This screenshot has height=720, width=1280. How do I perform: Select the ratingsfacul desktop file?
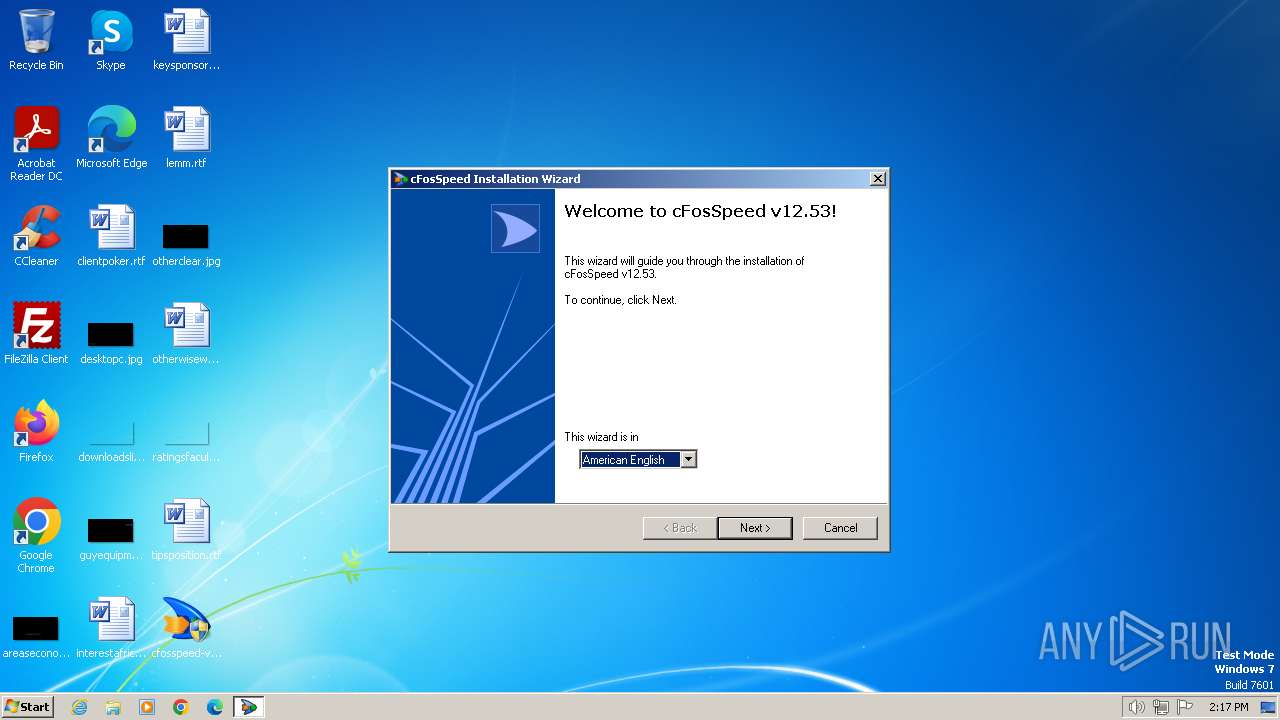pos(186,441)
